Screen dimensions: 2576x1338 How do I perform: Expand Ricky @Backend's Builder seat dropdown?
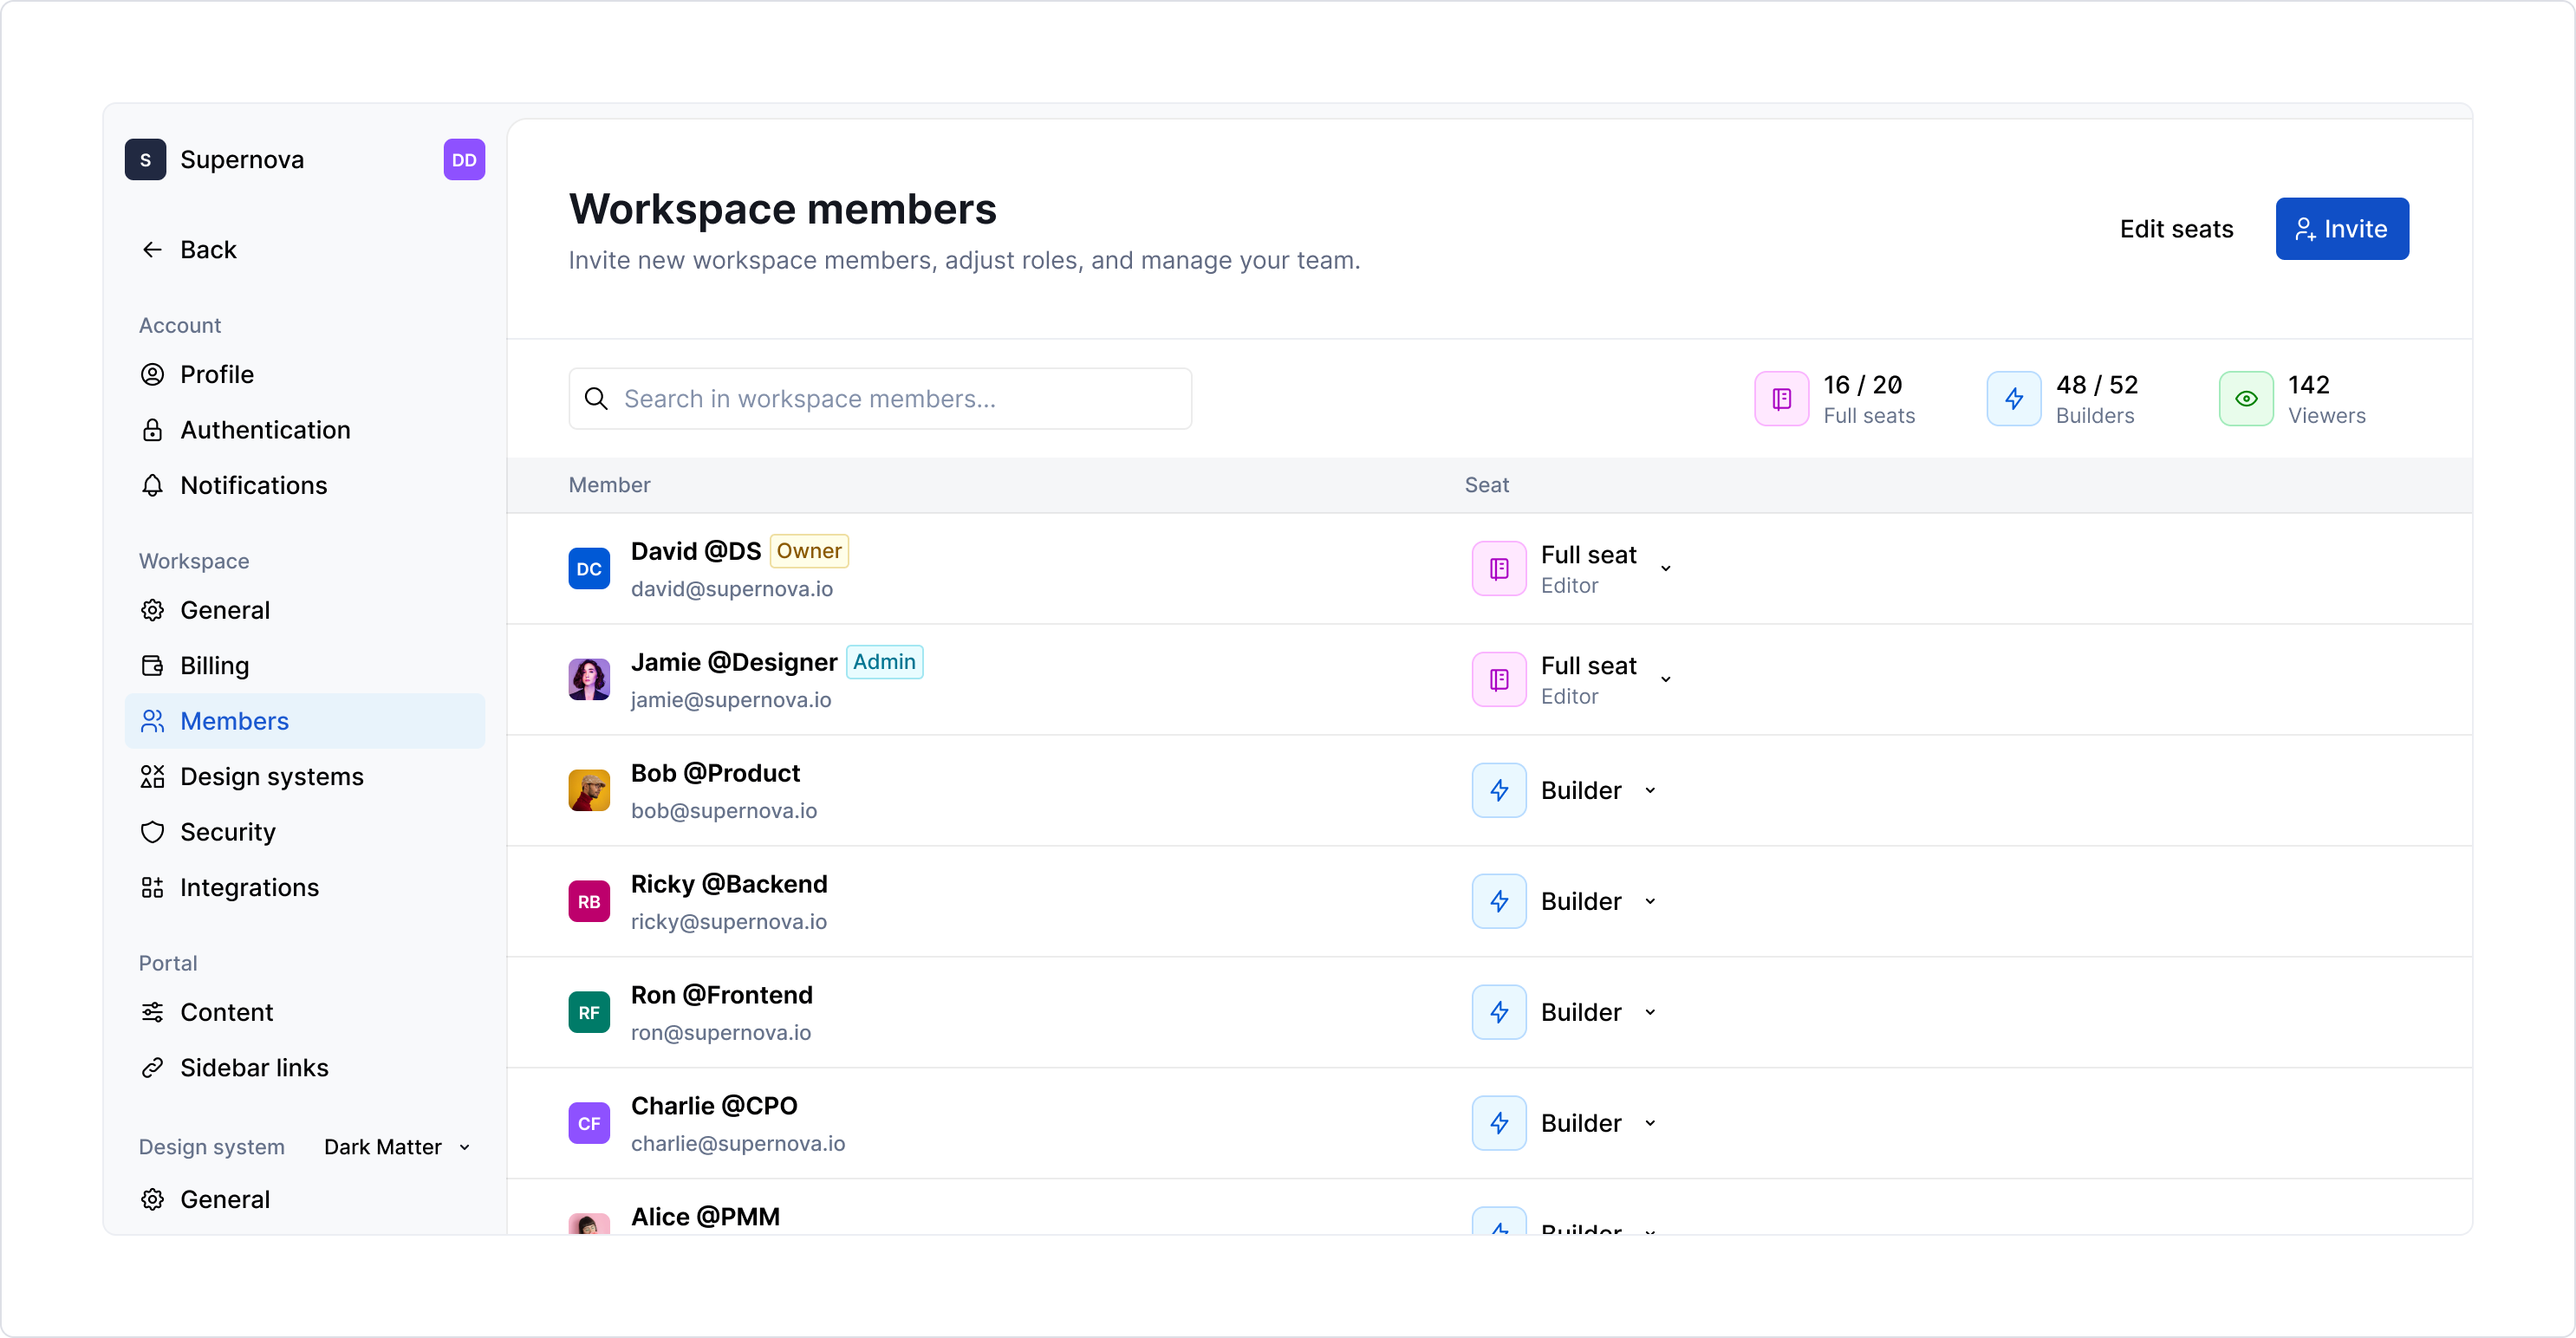click(x=1650, y=902)
